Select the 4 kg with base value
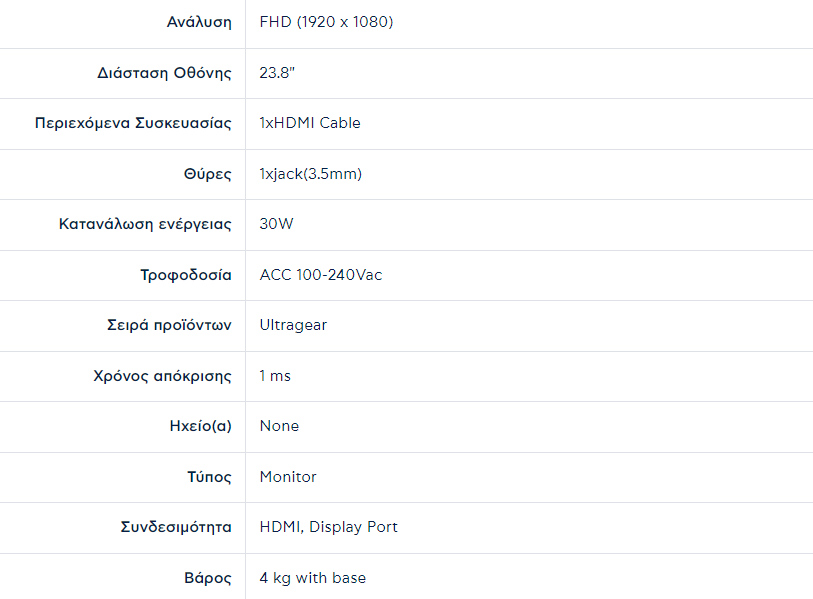Viewport: 813px width, 599px height. (313, 578)
